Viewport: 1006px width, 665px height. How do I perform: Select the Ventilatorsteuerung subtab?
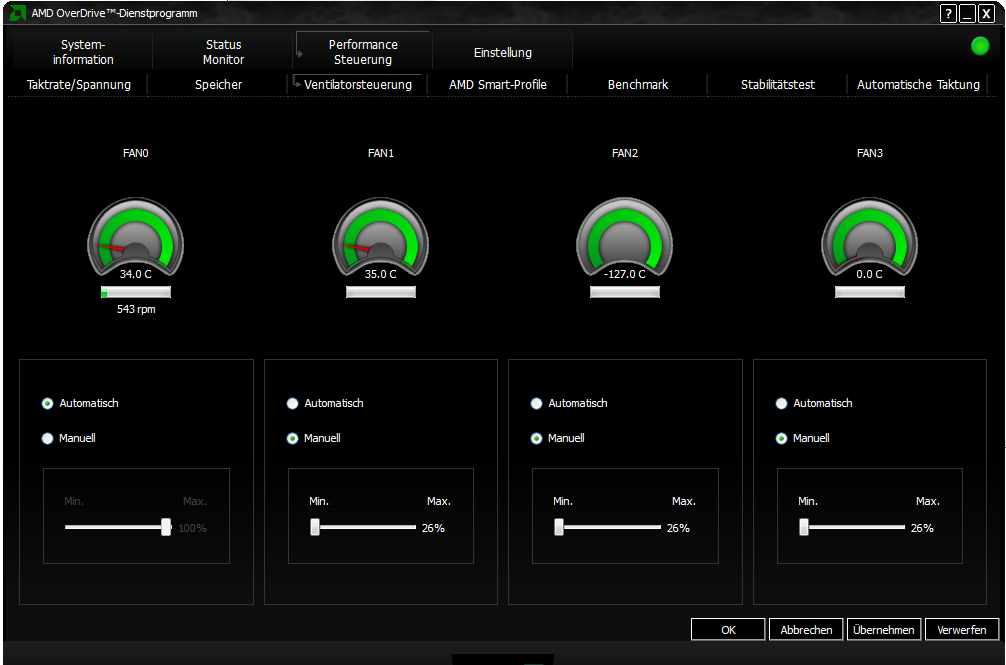point(358,85)
